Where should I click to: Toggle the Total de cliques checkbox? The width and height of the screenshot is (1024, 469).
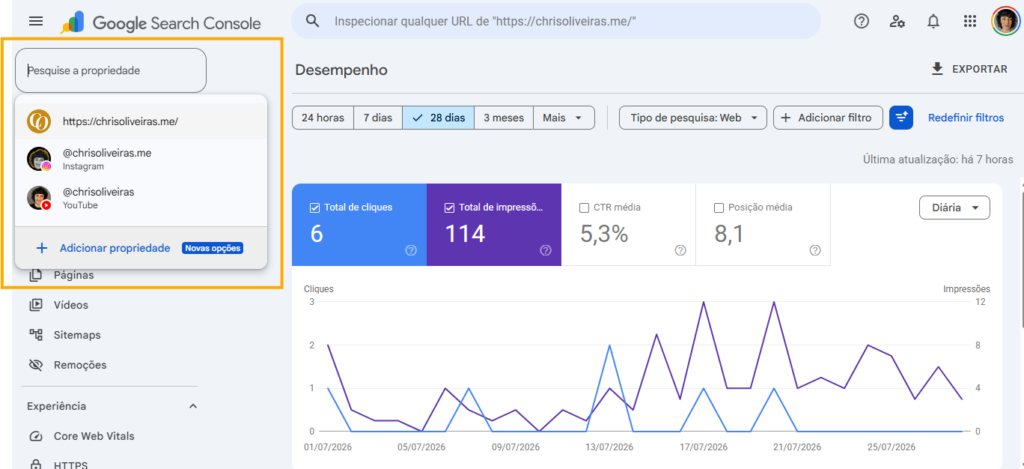click(314, 208)
